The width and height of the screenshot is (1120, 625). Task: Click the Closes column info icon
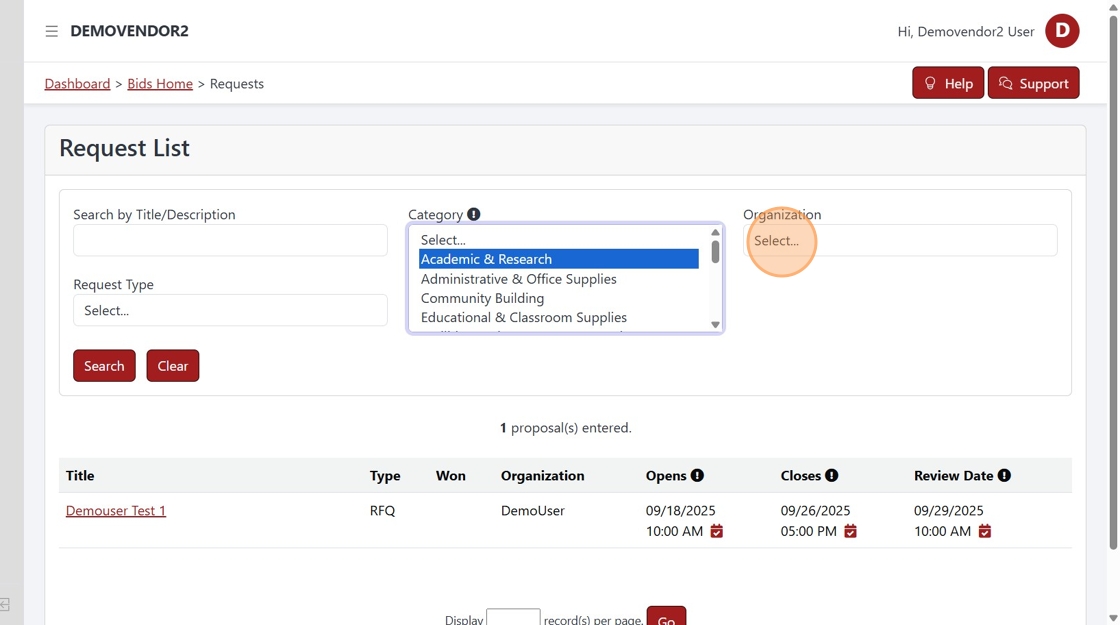click(831, 475)
